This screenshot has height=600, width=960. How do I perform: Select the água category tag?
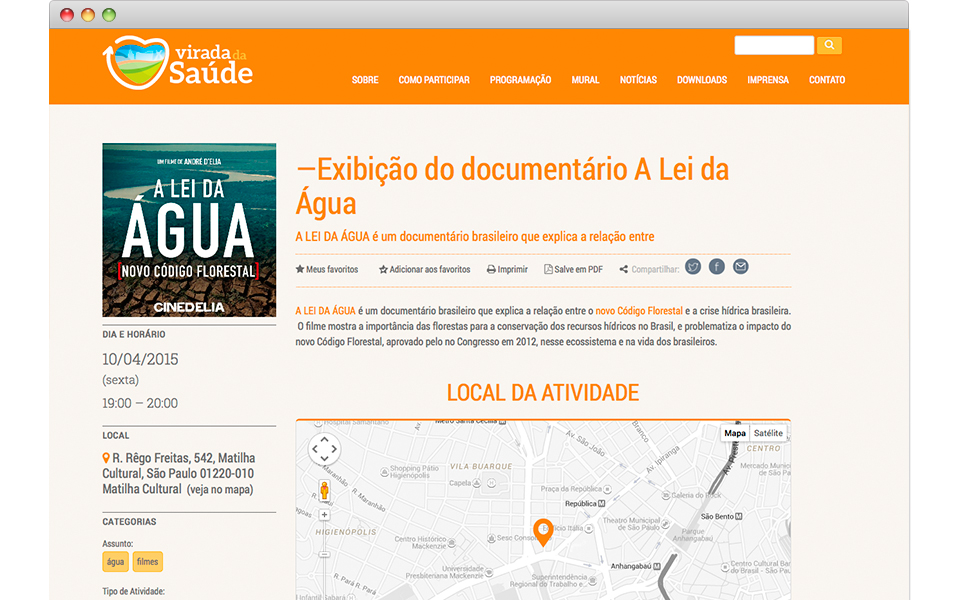click(x=115, y=561)
